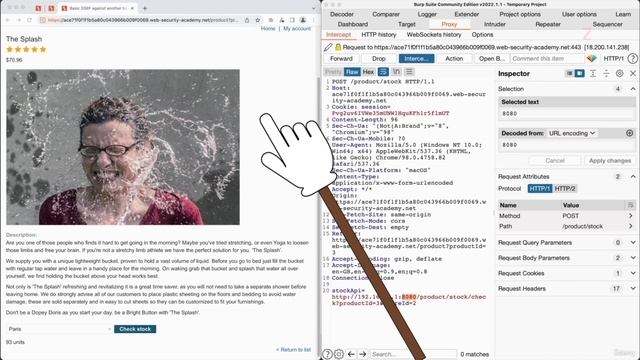The width and height of the screenshot is (640, 360).
Task: Expand Request Body Parameters section
Action: pyautogui.click(x=633, y=258)
